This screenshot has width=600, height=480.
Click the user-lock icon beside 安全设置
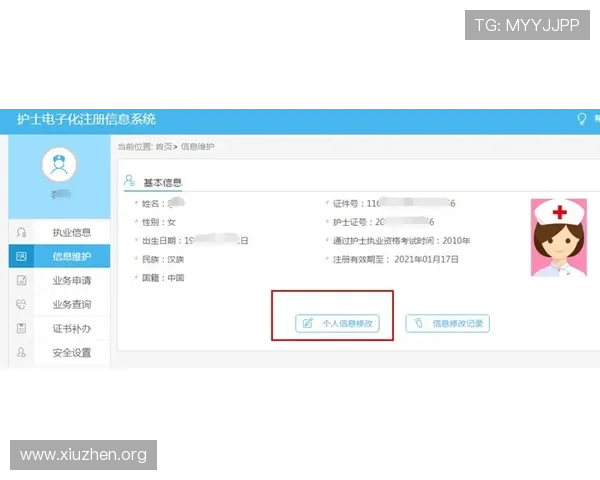pos(21,352)
